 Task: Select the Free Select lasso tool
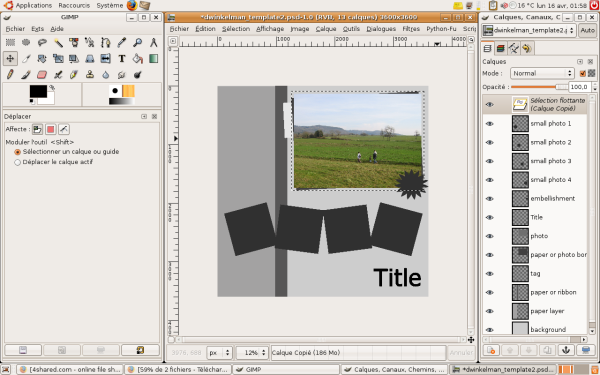pyautogui.click(x=42, y=42)
